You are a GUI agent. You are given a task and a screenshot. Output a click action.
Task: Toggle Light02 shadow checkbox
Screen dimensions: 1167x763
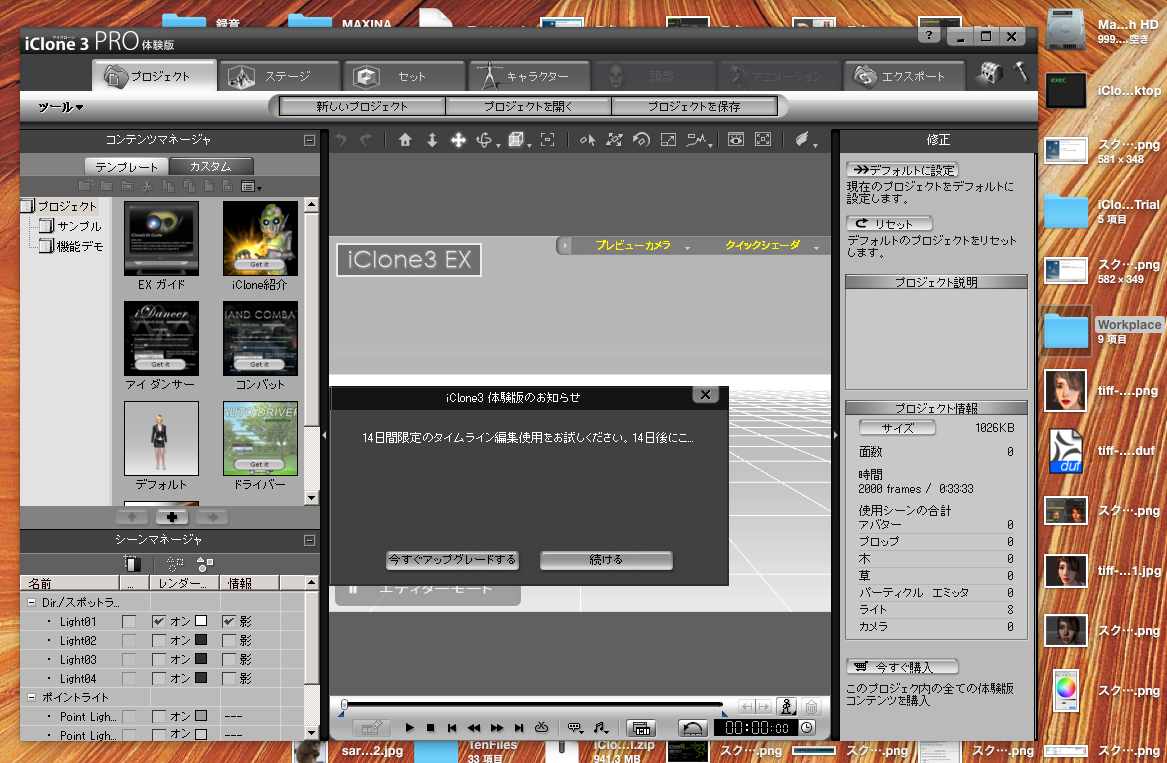(228, 640)
